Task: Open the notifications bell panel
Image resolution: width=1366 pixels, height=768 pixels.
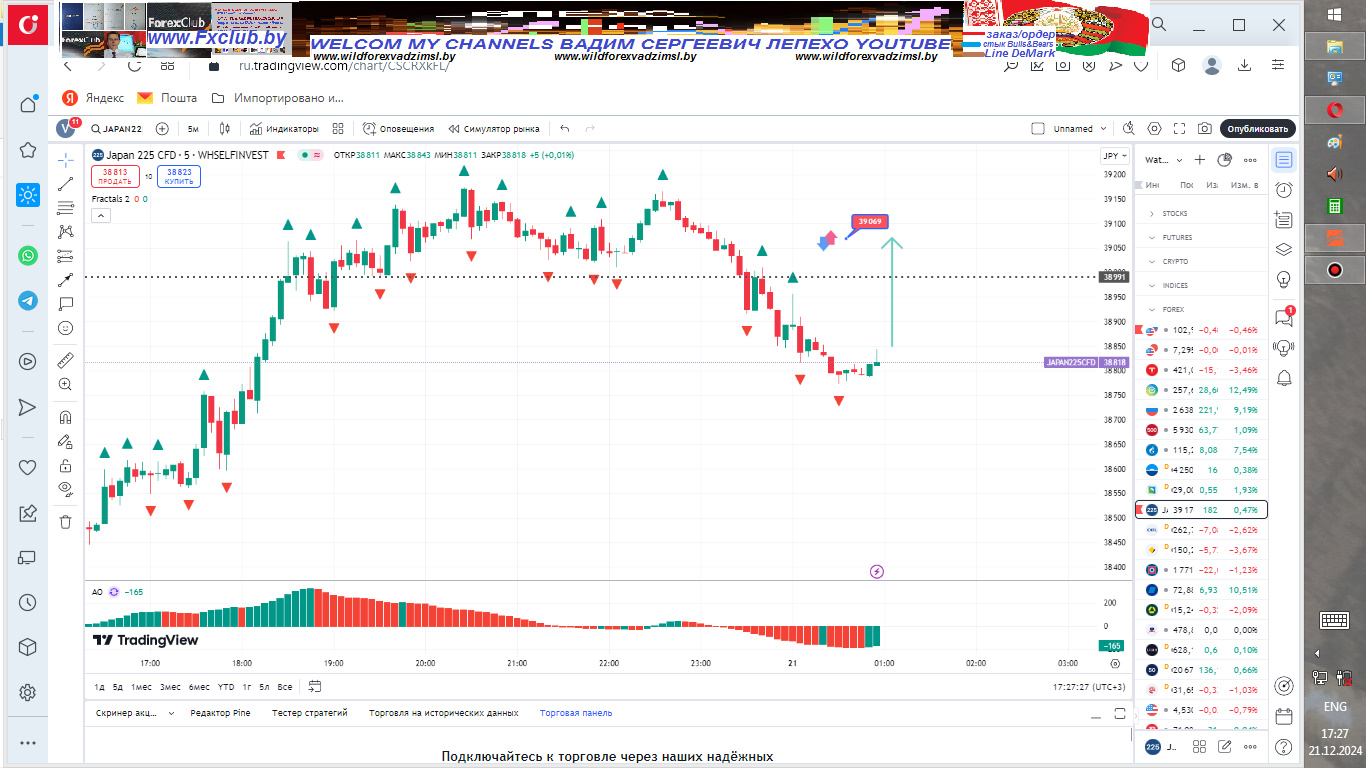Action: coord(1284,376)
